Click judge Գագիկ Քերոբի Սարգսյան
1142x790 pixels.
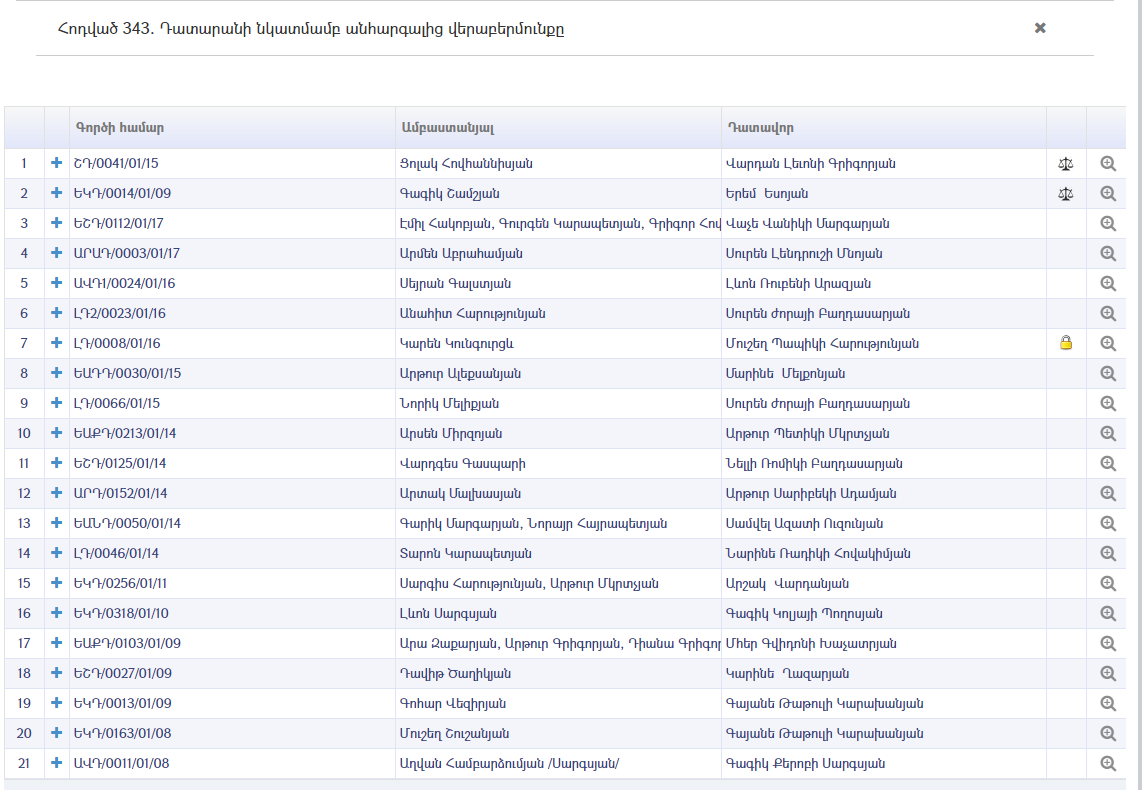pos(805,764)
